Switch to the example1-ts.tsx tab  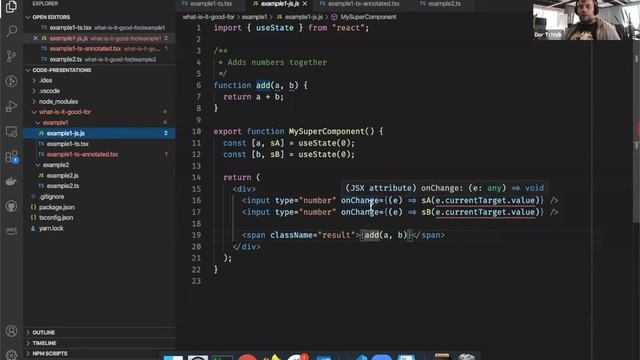(211, 4)
